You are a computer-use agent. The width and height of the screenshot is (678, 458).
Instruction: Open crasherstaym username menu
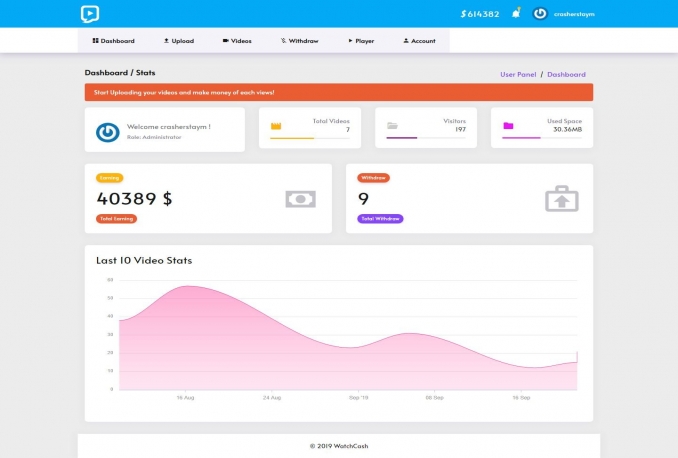pos(574,14)
